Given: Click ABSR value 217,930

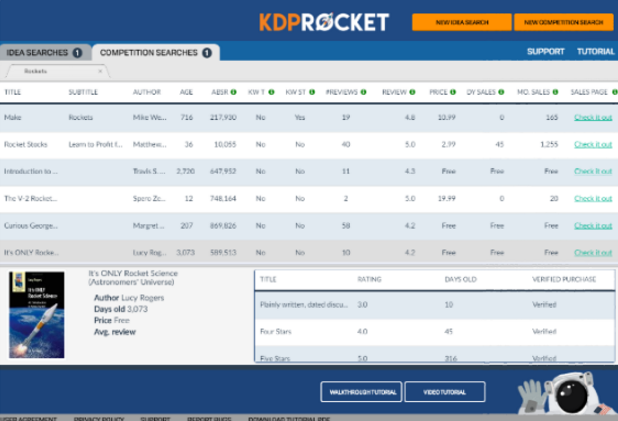Looking at the screenshot, I should 223,117.
